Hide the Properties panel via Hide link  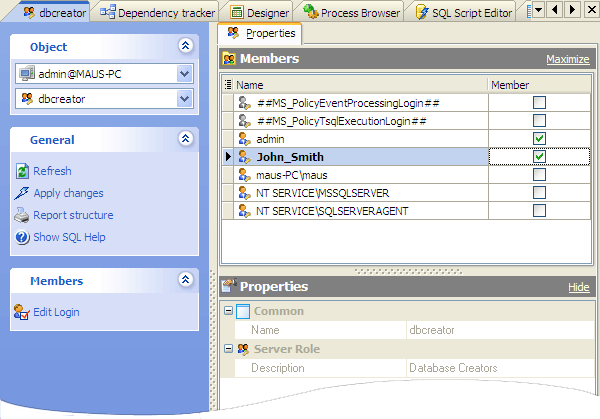click(x=578, y=287)
